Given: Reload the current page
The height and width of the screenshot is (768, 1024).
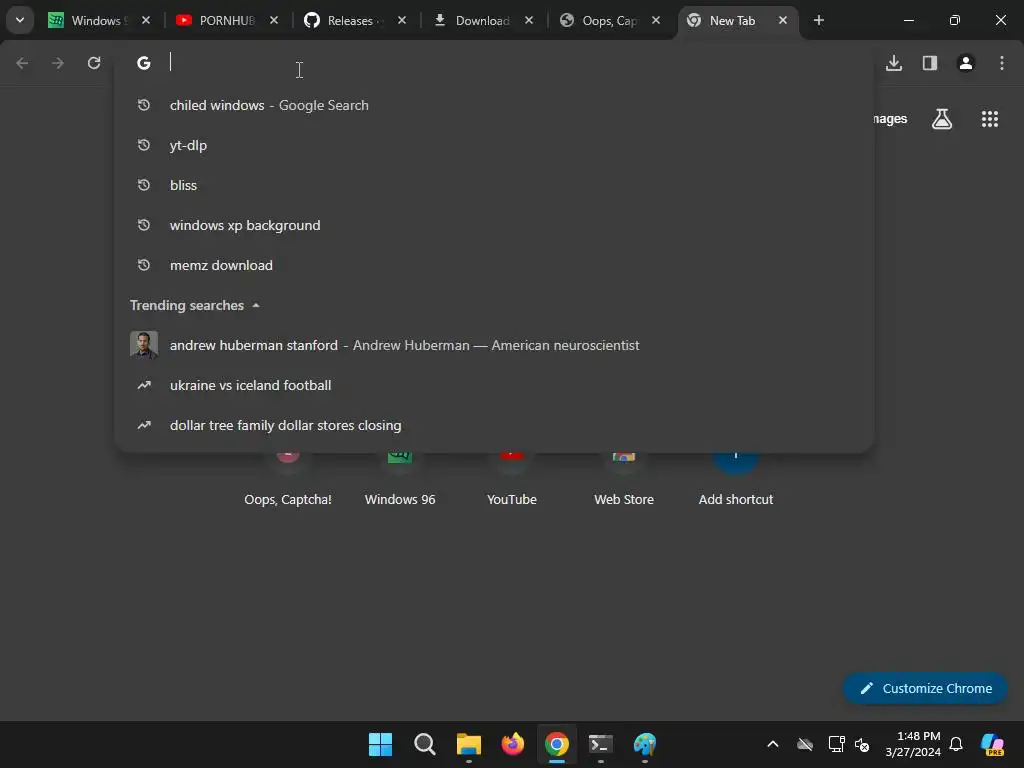Looking at the screenshot, I should 94,63.
